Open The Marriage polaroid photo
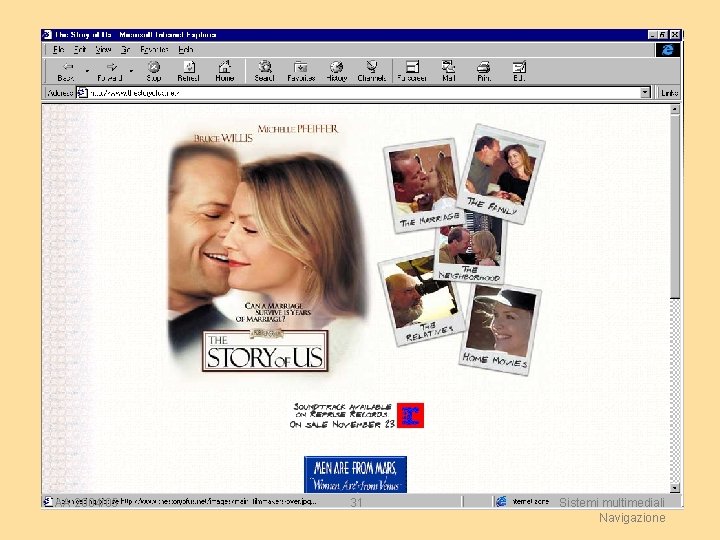The image size is (720, 540). pyautogui.click(x=423, y=185)
